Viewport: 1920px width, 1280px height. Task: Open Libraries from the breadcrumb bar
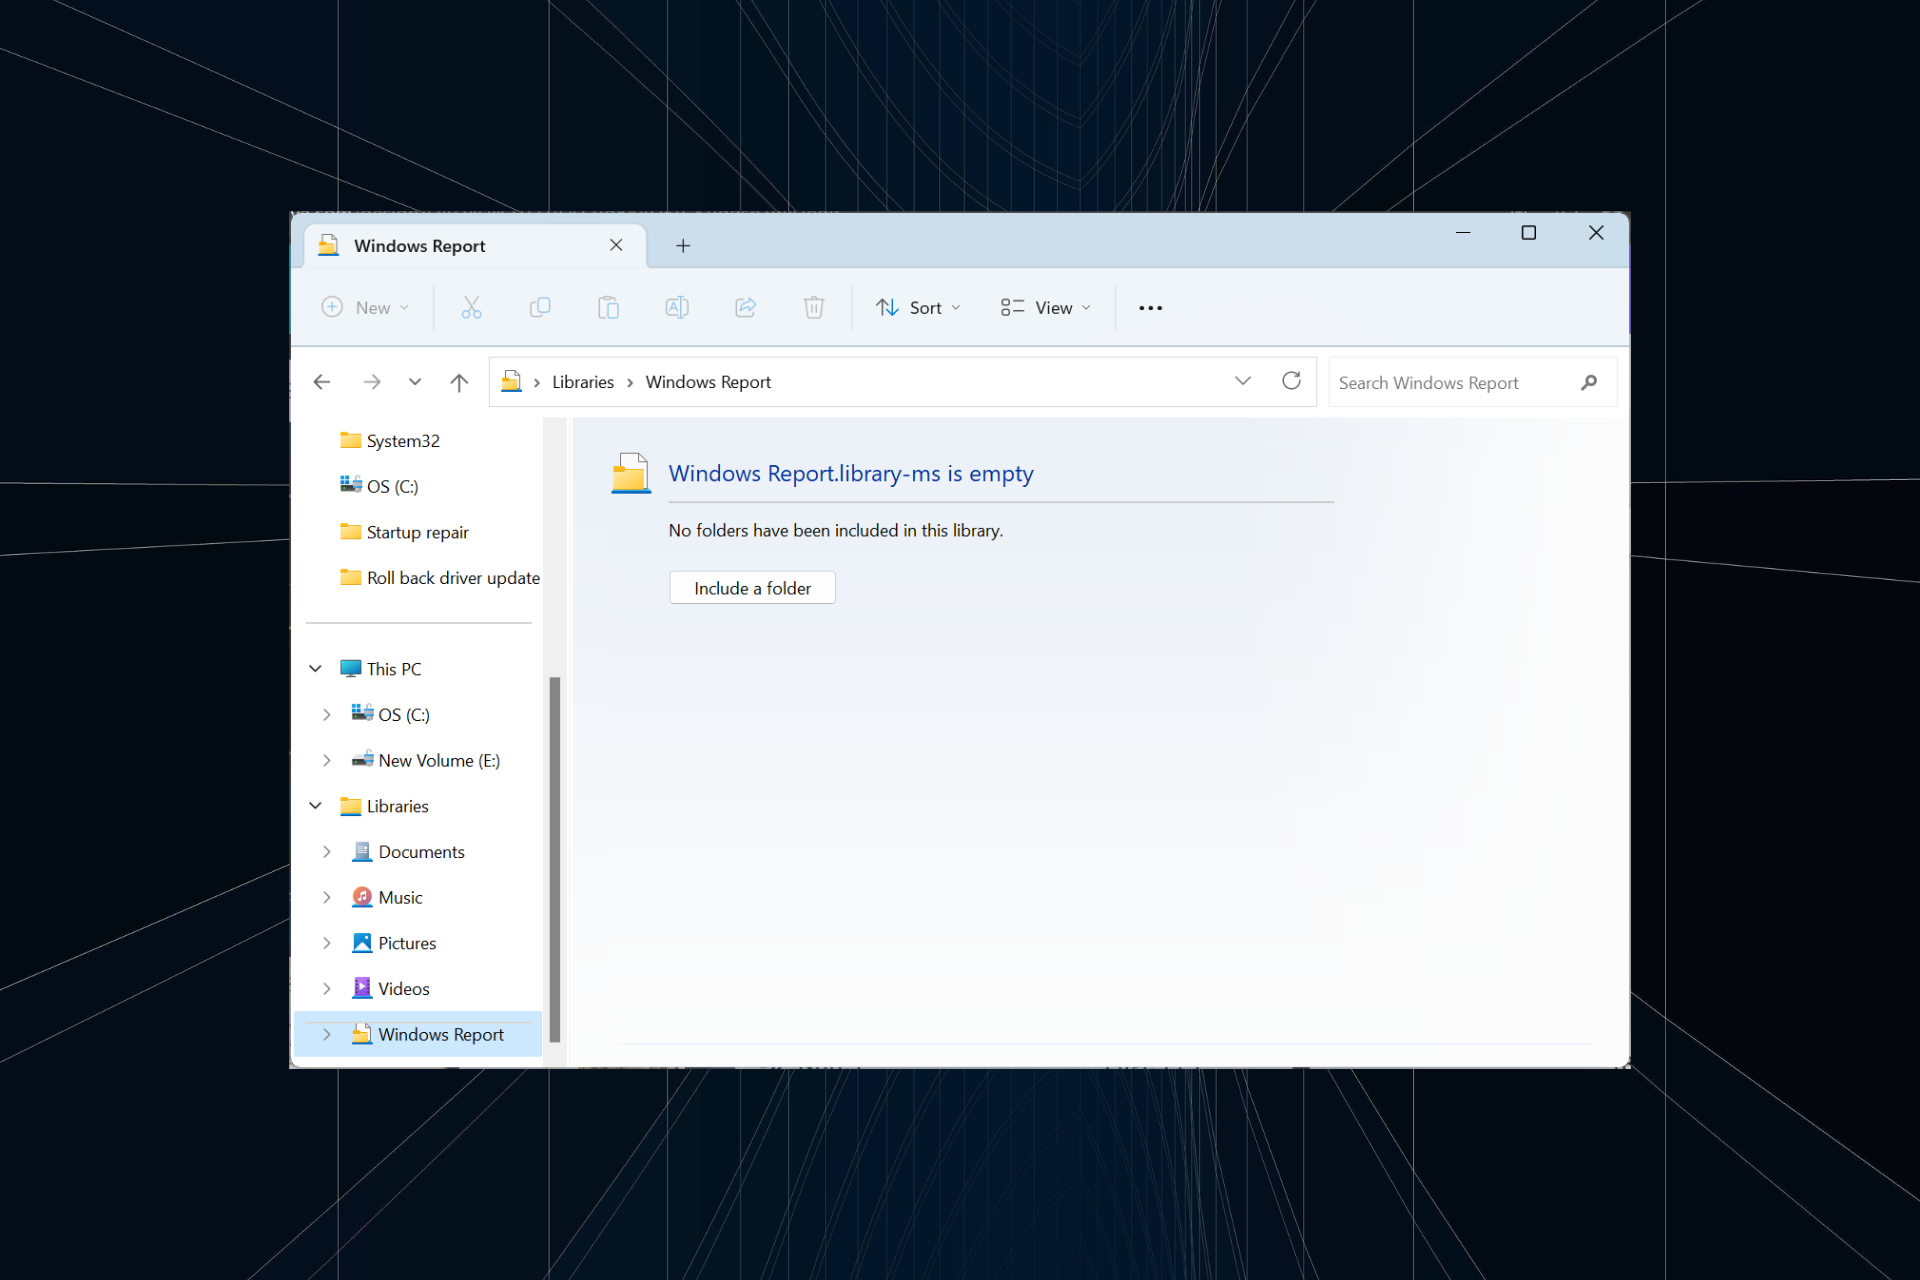tap(583, 381)
